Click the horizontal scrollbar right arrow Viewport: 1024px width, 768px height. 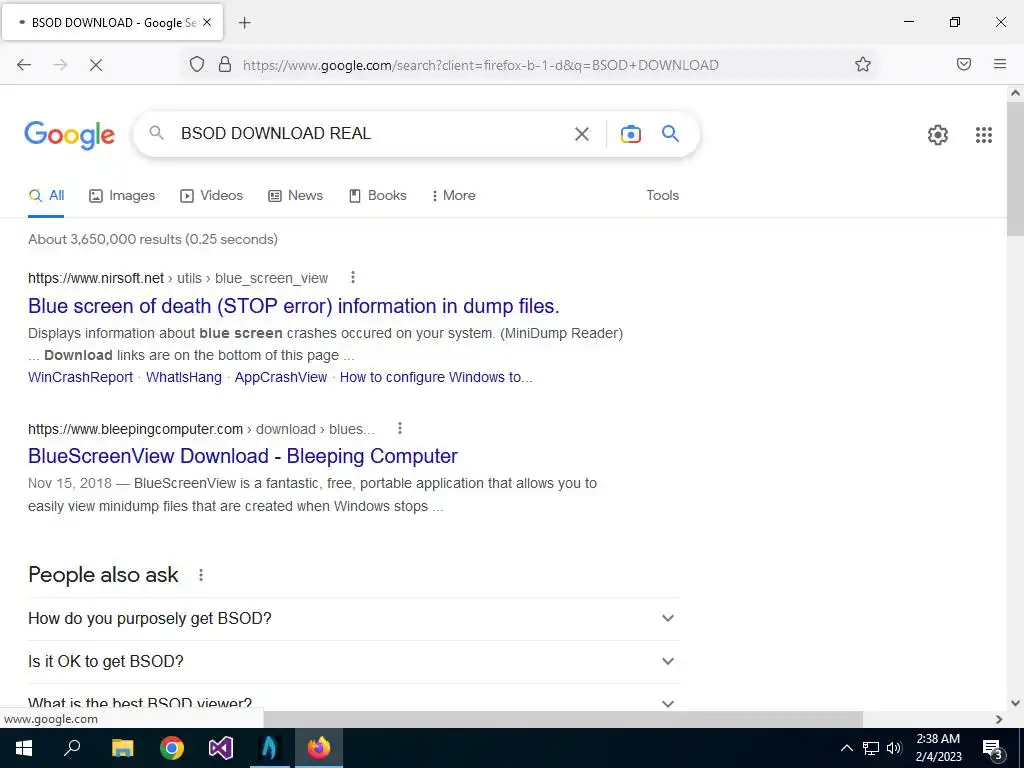click(999, 719)
